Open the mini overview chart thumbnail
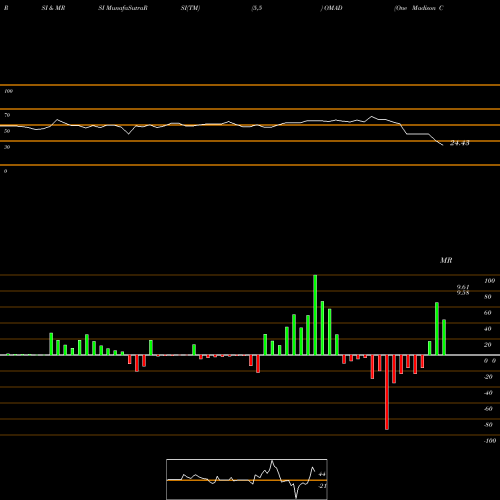500x500 pixels. pos(247,479)
